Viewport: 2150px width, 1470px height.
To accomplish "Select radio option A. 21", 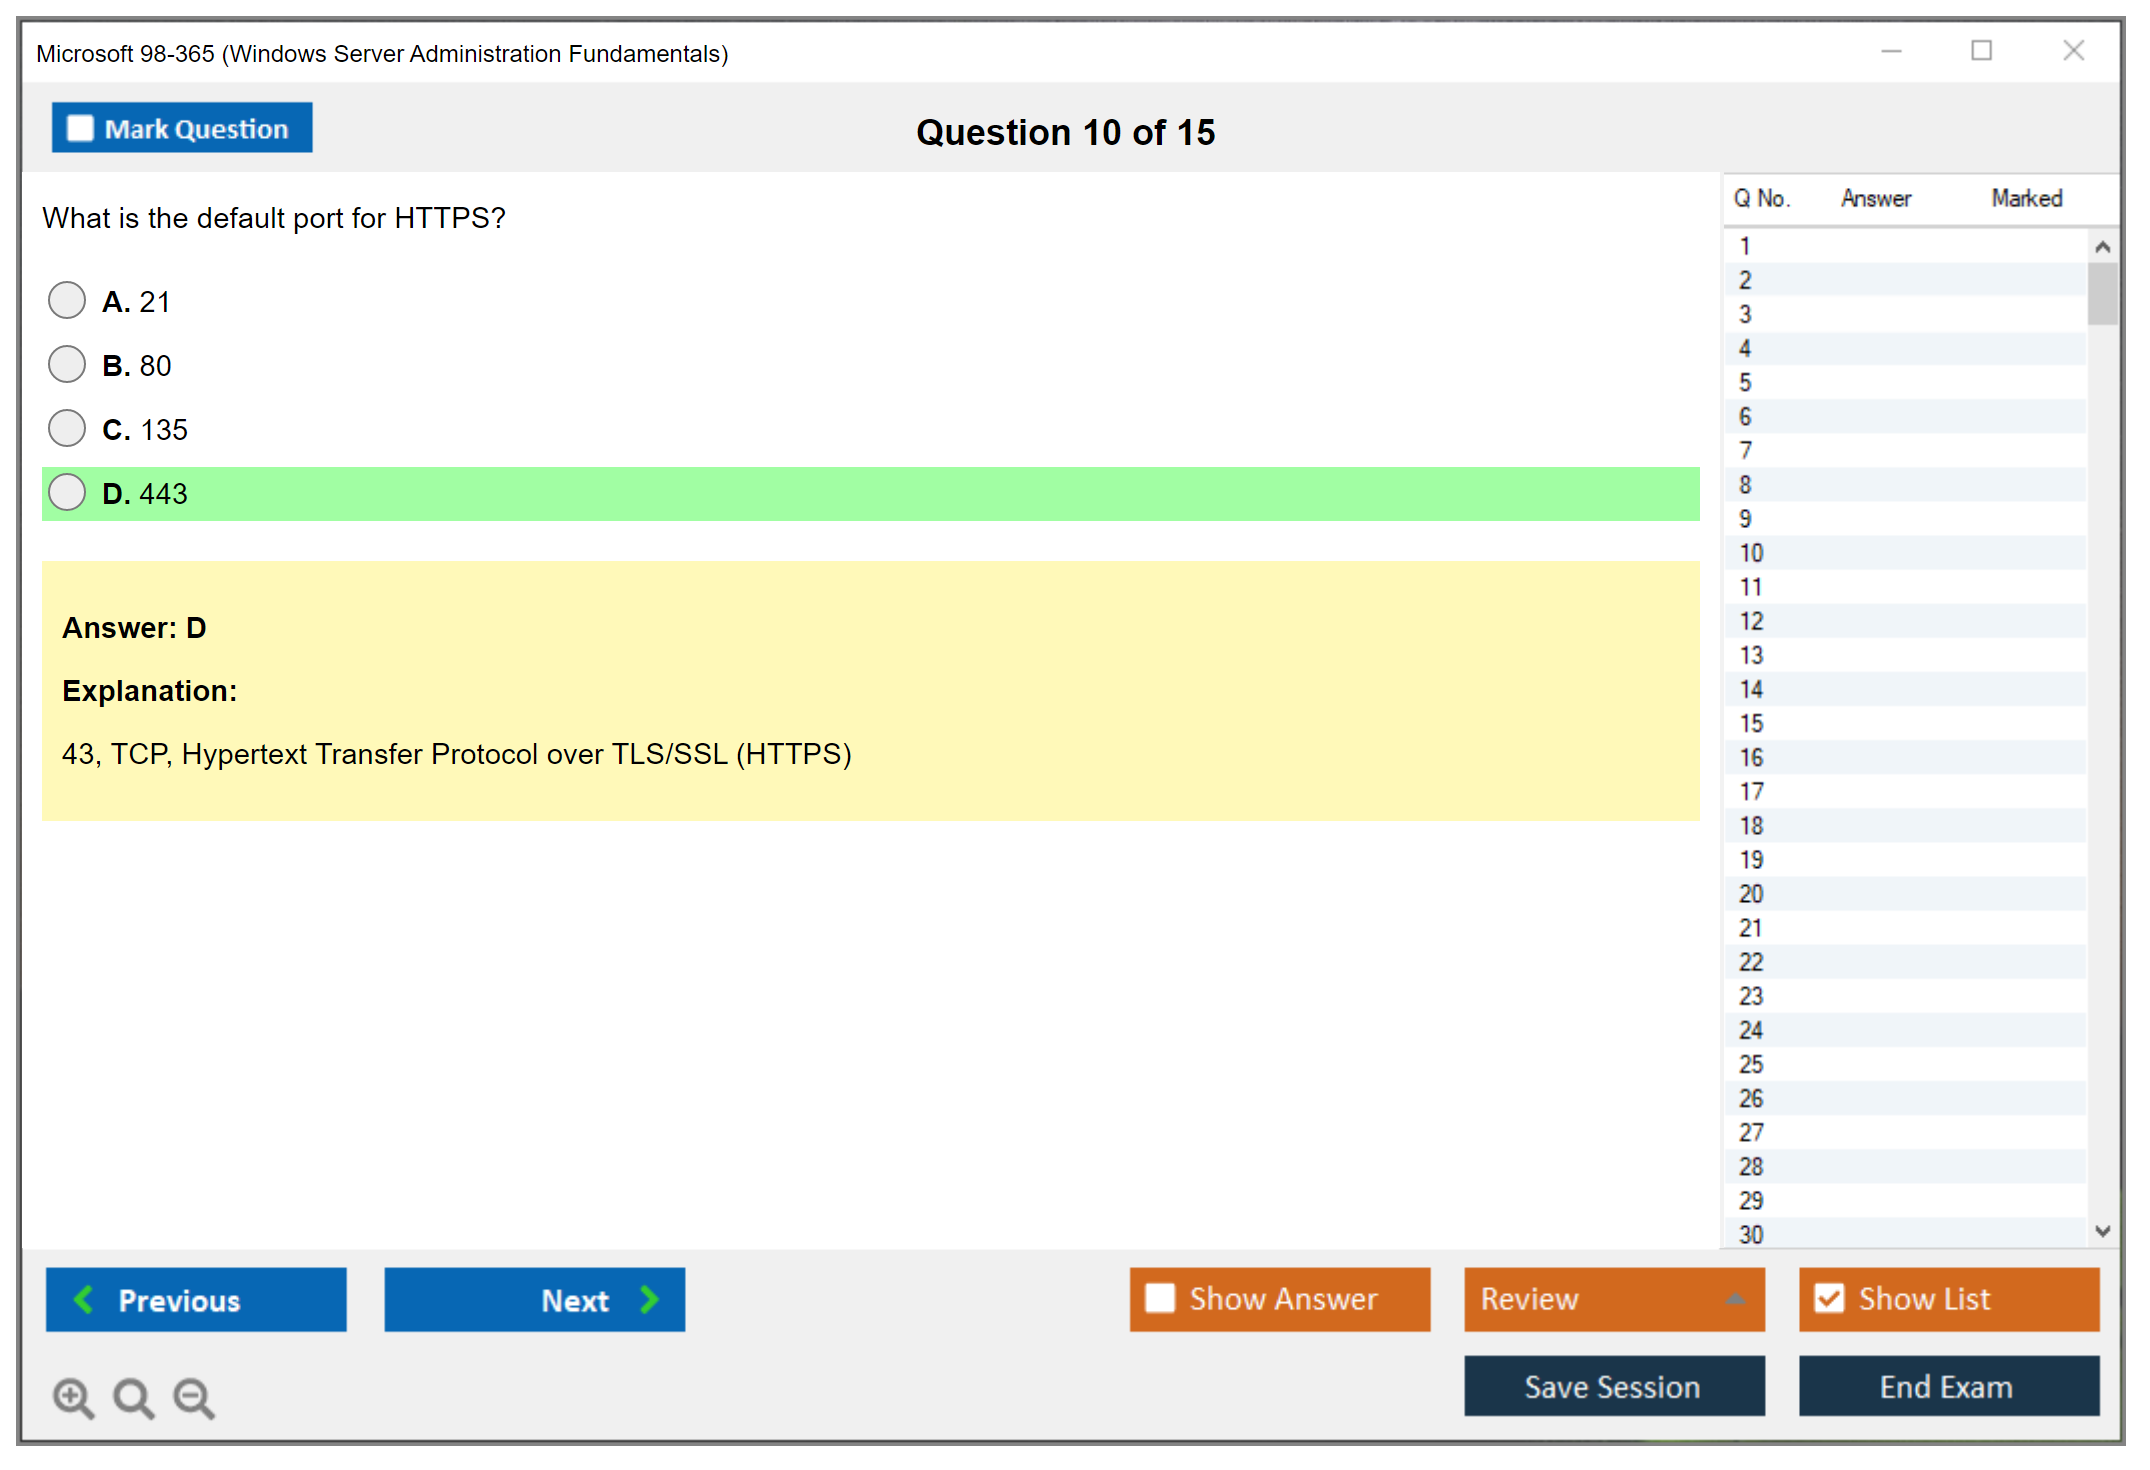I will pyautogui.click(x=67, y=300).
